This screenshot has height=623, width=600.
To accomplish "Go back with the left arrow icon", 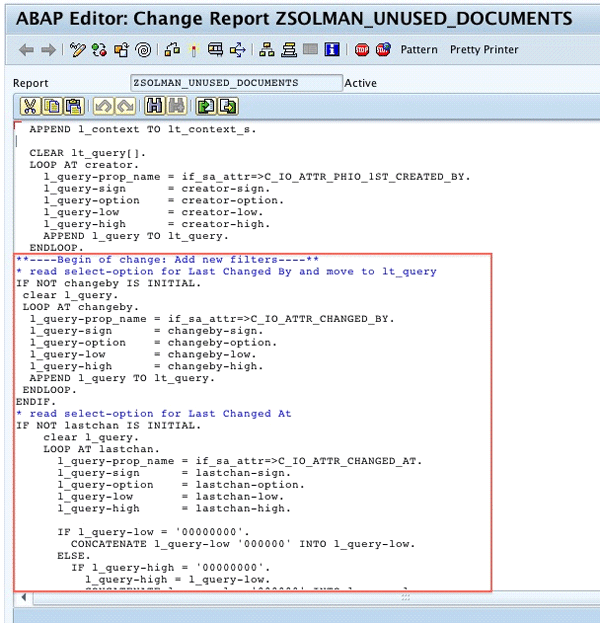I will 26,50.
